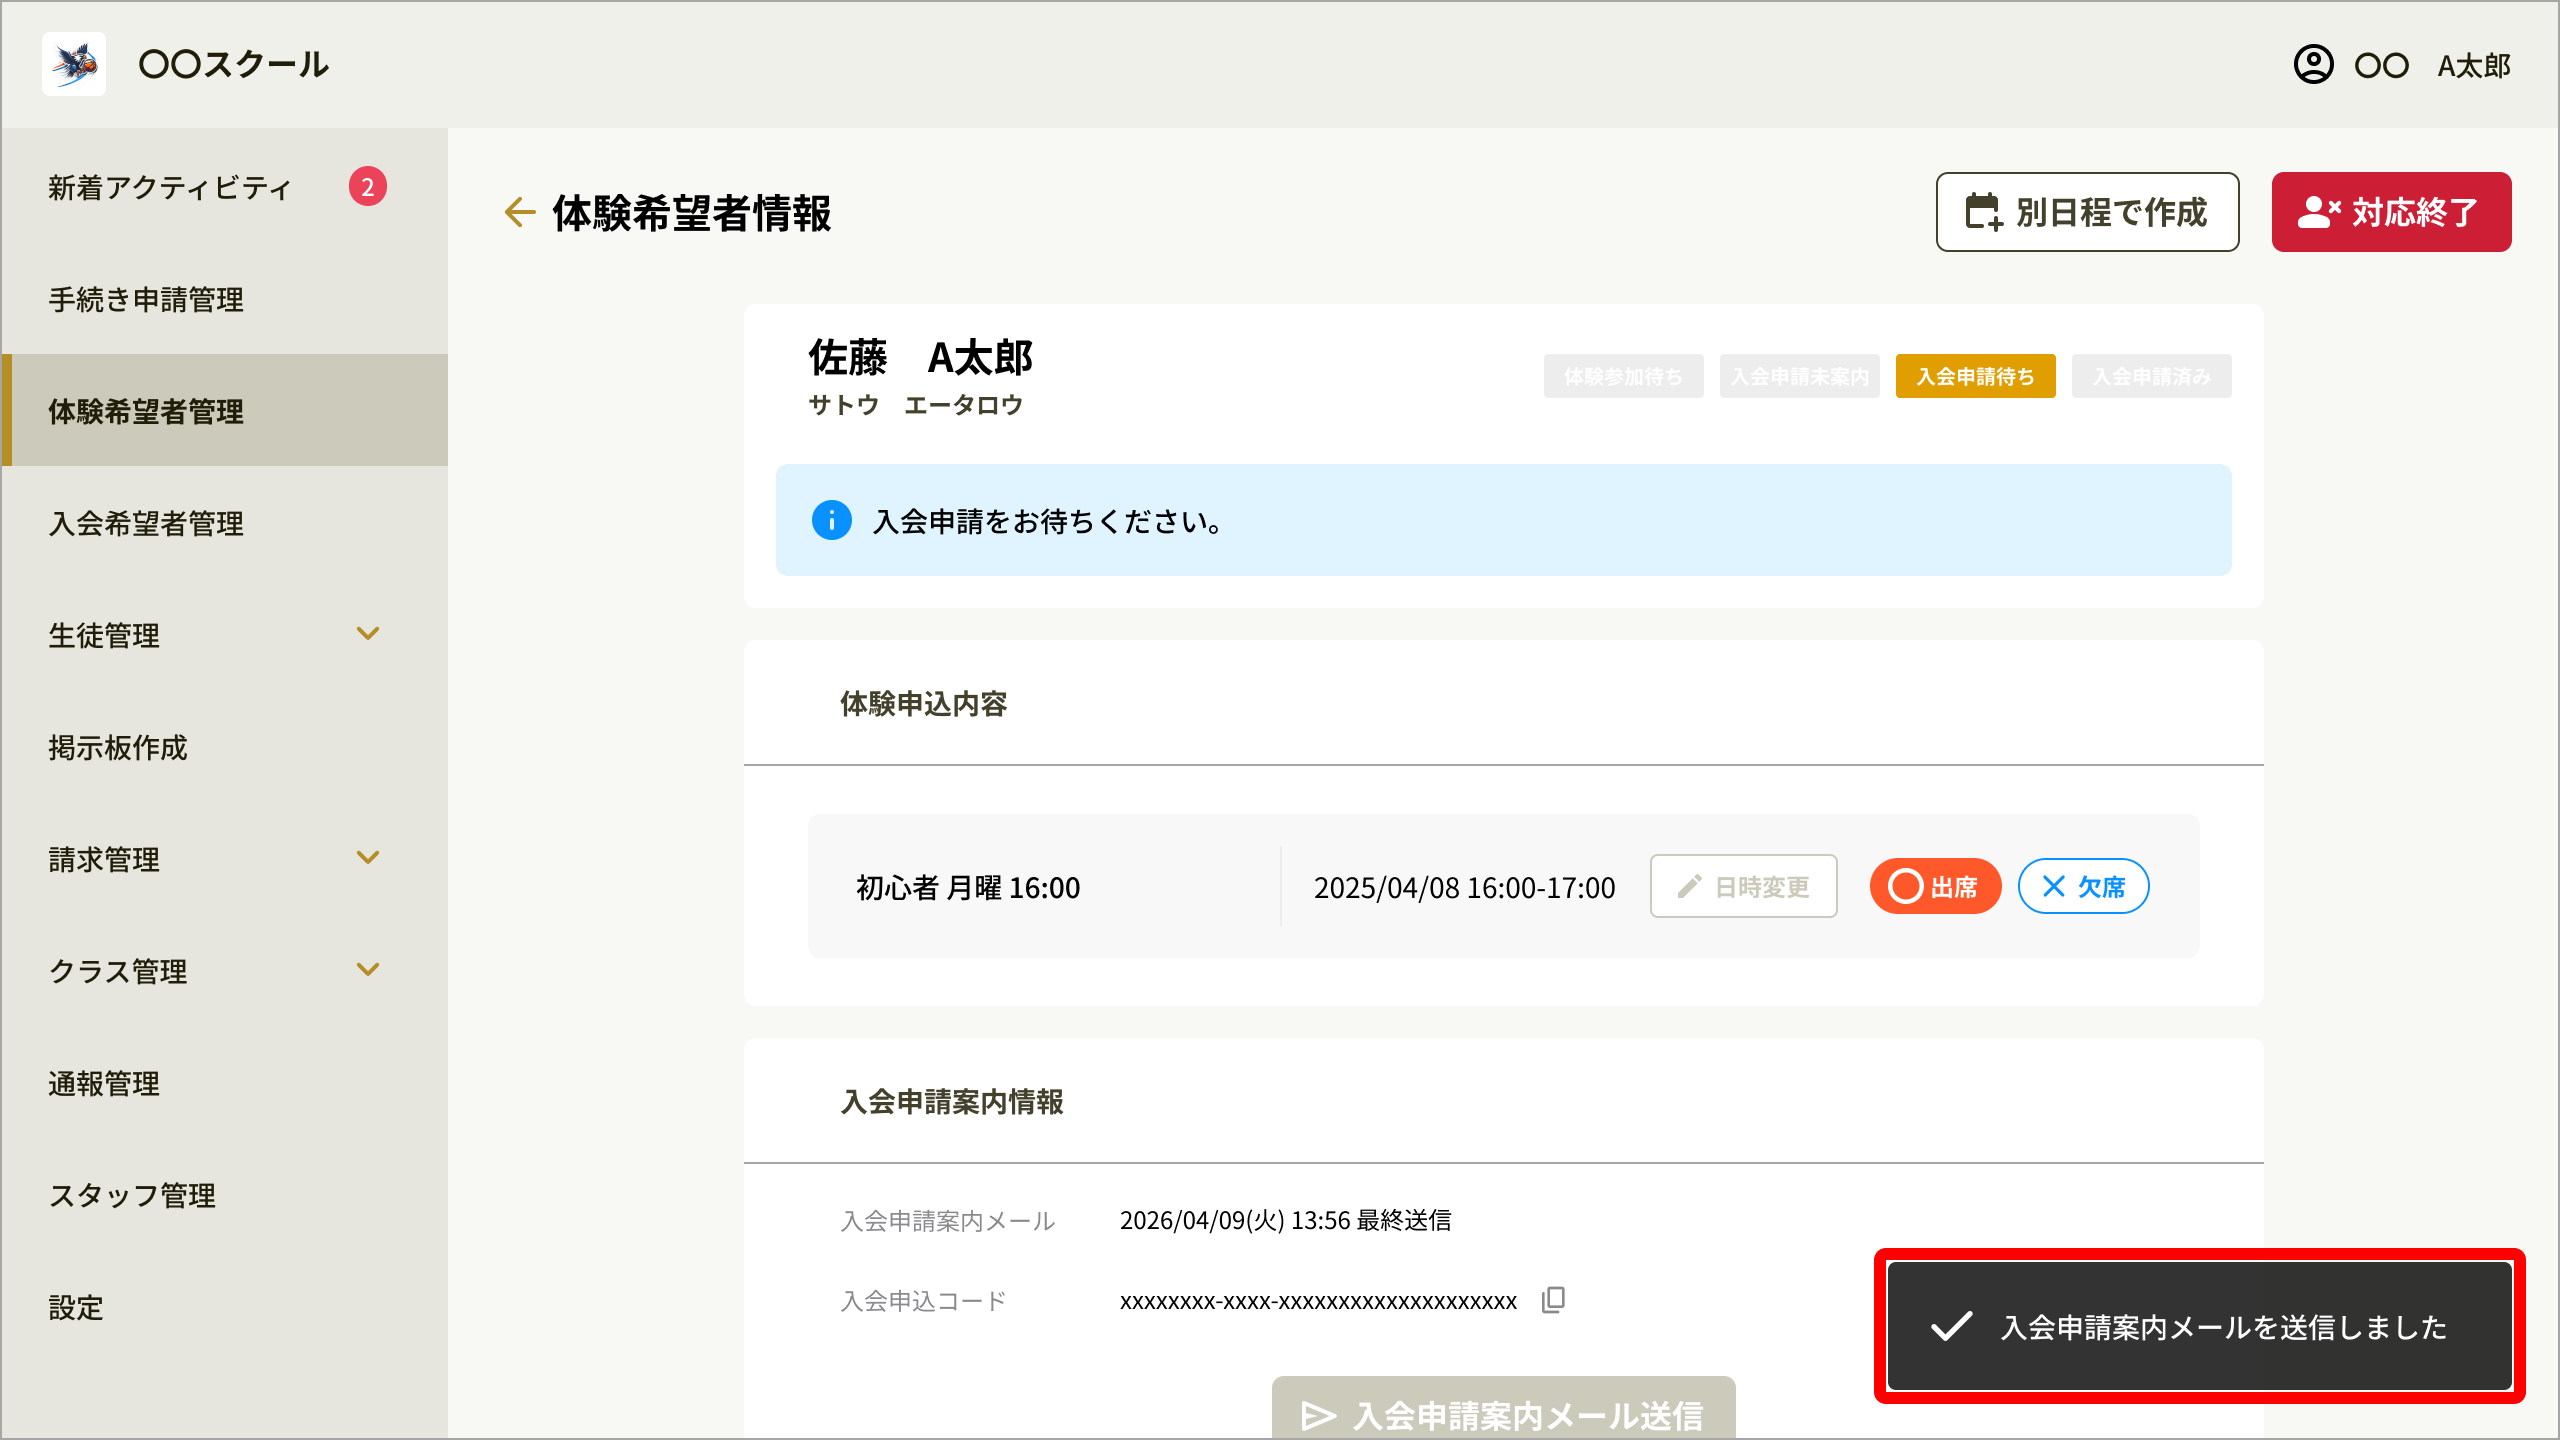The width and height of the screenshot is (2560, 1440).
Task: Go back using the left arrow icon
Action: click(x=520, y=212)
